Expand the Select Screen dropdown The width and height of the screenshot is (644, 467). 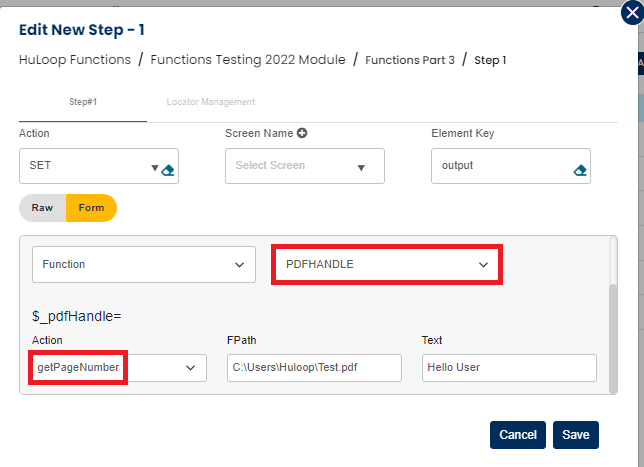click(x=361, y=167)
